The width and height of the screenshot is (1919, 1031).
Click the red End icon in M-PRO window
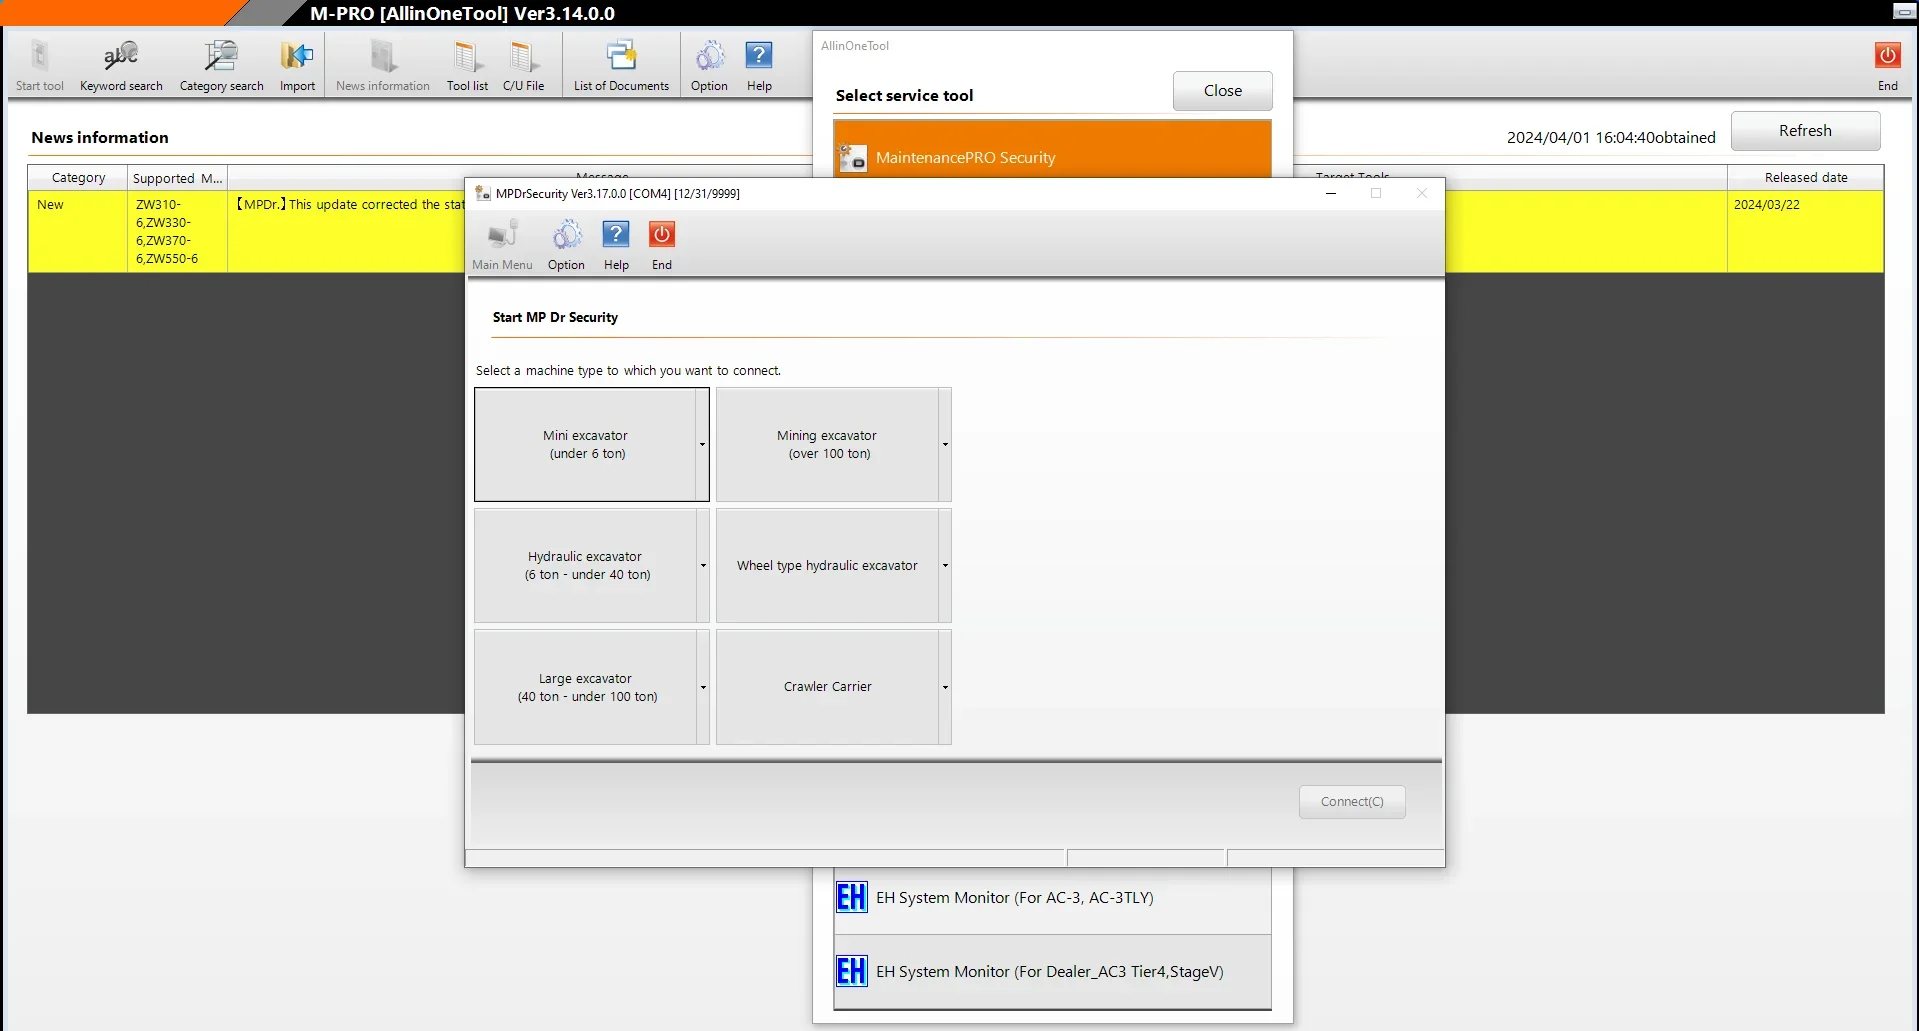point(1888,55)
